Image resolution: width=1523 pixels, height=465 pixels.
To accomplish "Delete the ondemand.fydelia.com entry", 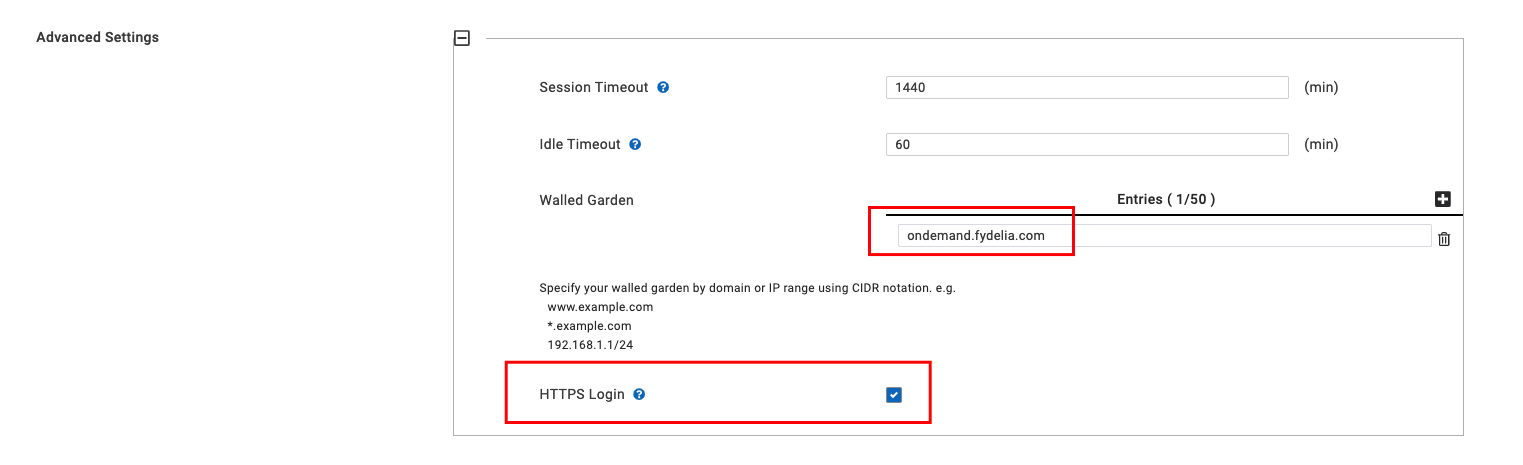I will (1444, 239).
